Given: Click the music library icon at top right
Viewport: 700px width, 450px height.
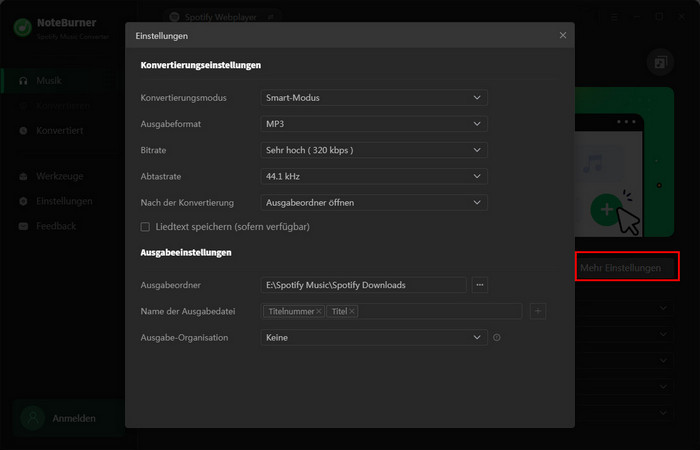Looking at the screenshot, I should click(660, 62).
